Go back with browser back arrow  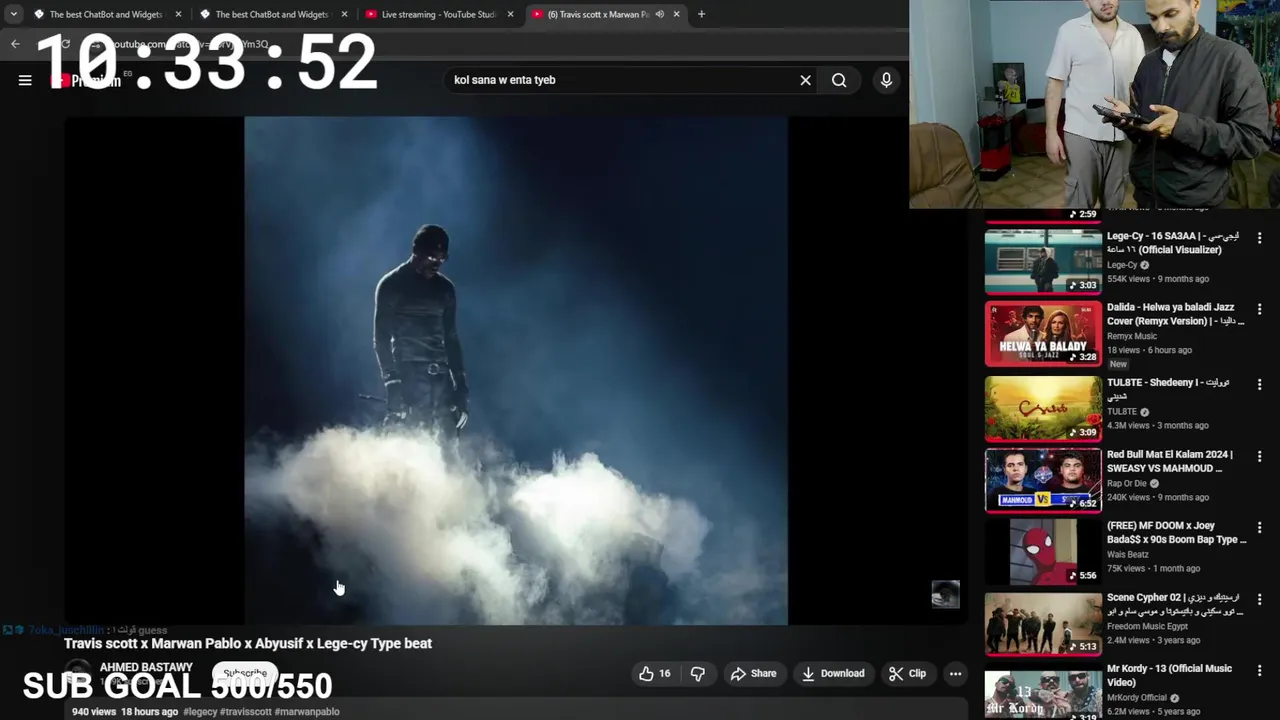coord(15,44)
